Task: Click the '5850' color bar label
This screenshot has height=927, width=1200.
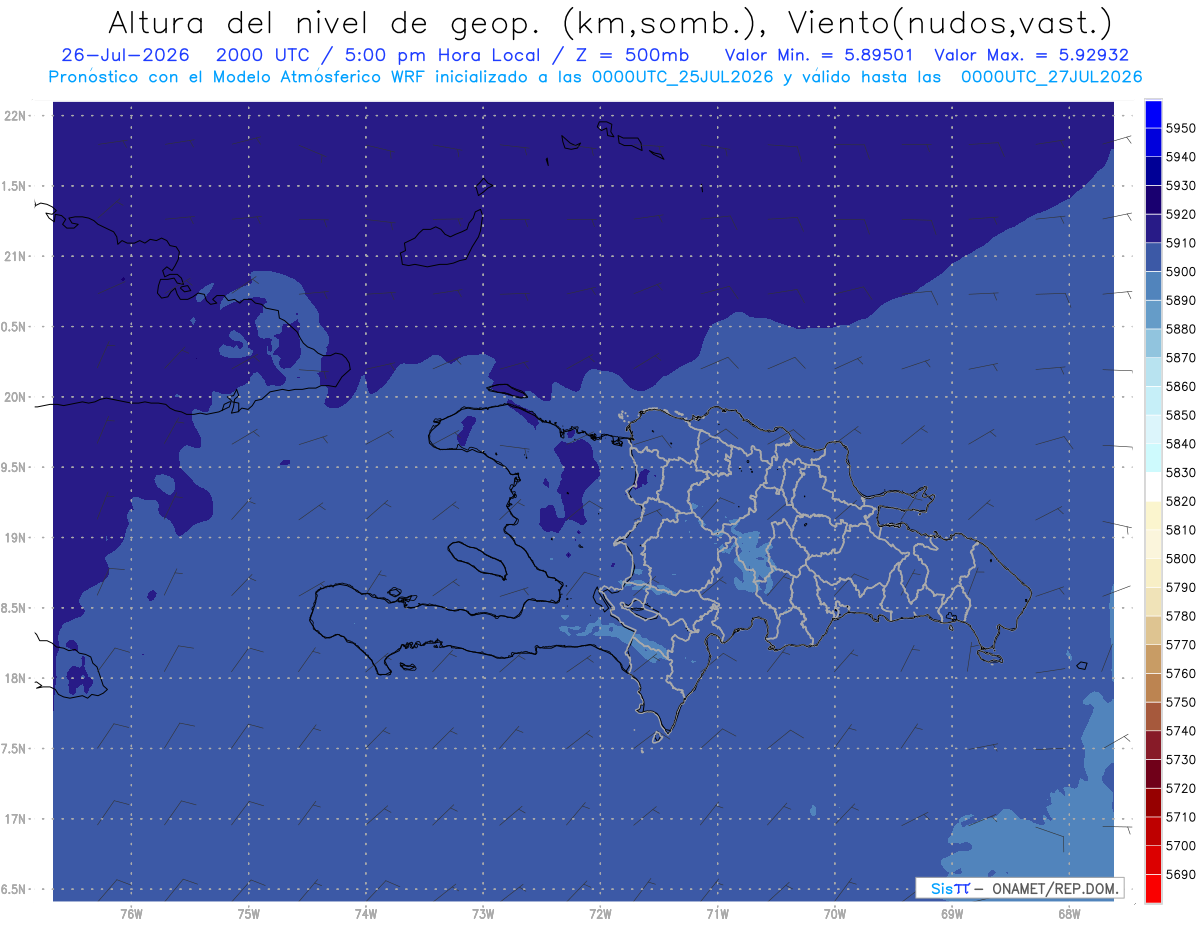Action: click(1180, 415)
